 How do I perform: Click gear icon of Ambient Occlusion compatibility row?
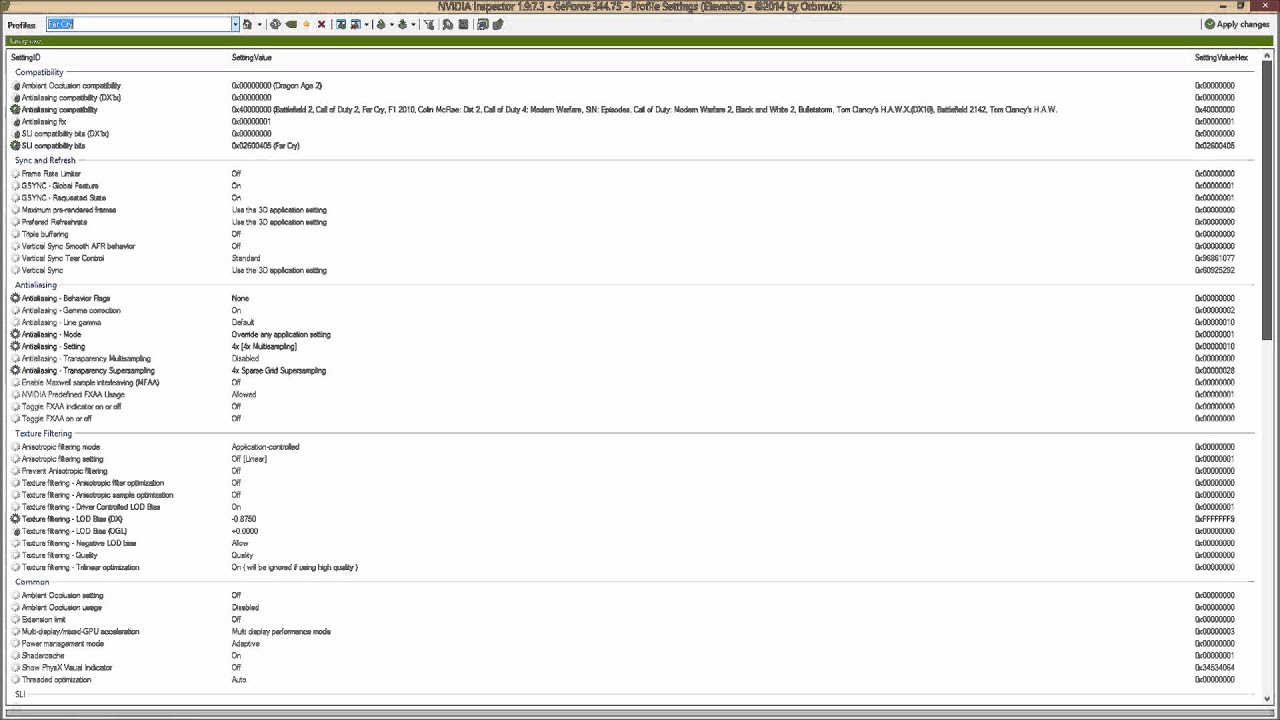pos(15,86)
